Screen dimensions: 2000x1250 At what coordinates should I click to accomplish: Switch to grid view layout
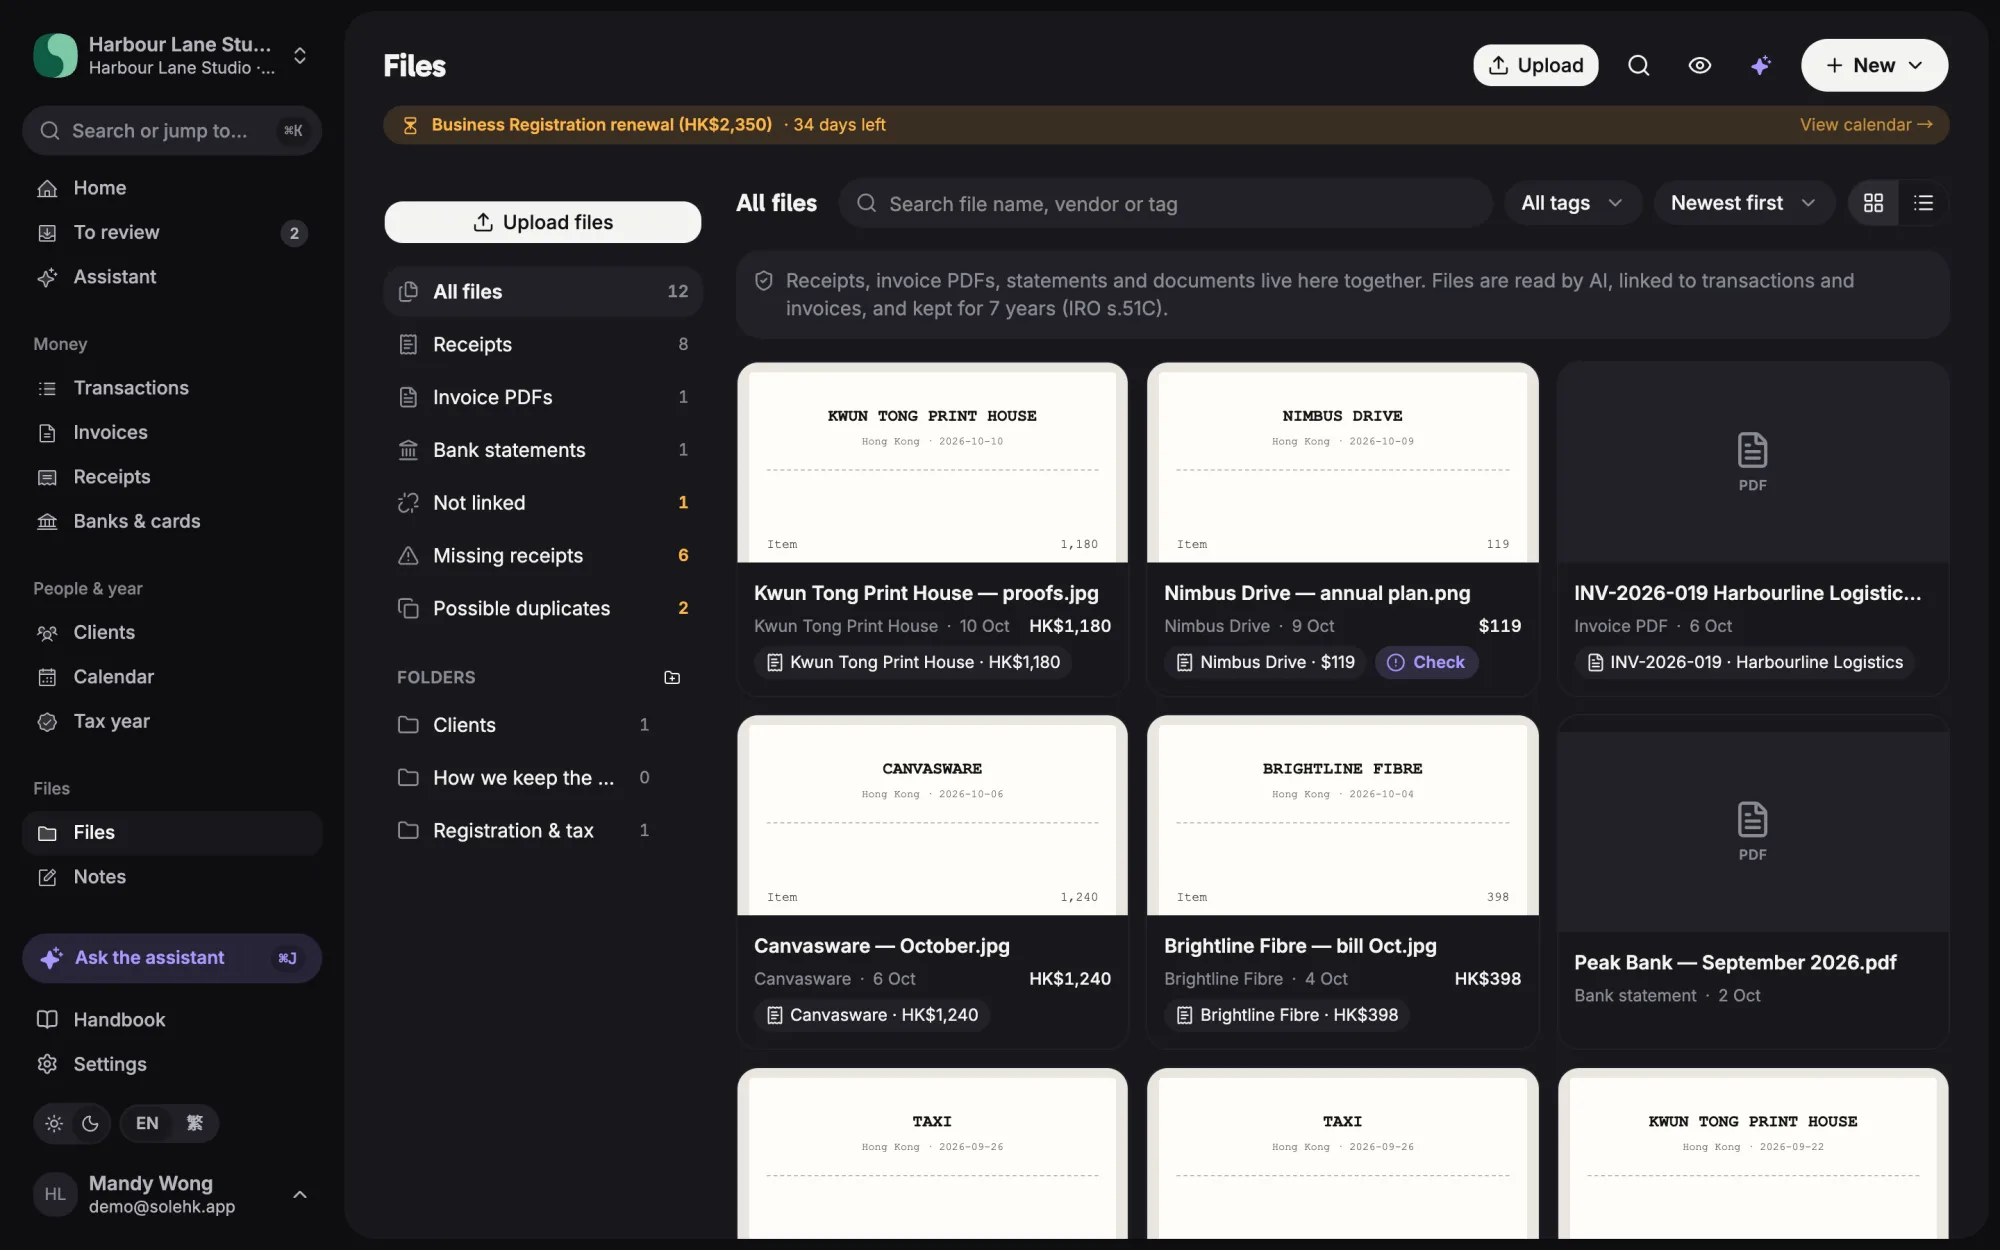pyautogui.click(x=1873, y=203)
